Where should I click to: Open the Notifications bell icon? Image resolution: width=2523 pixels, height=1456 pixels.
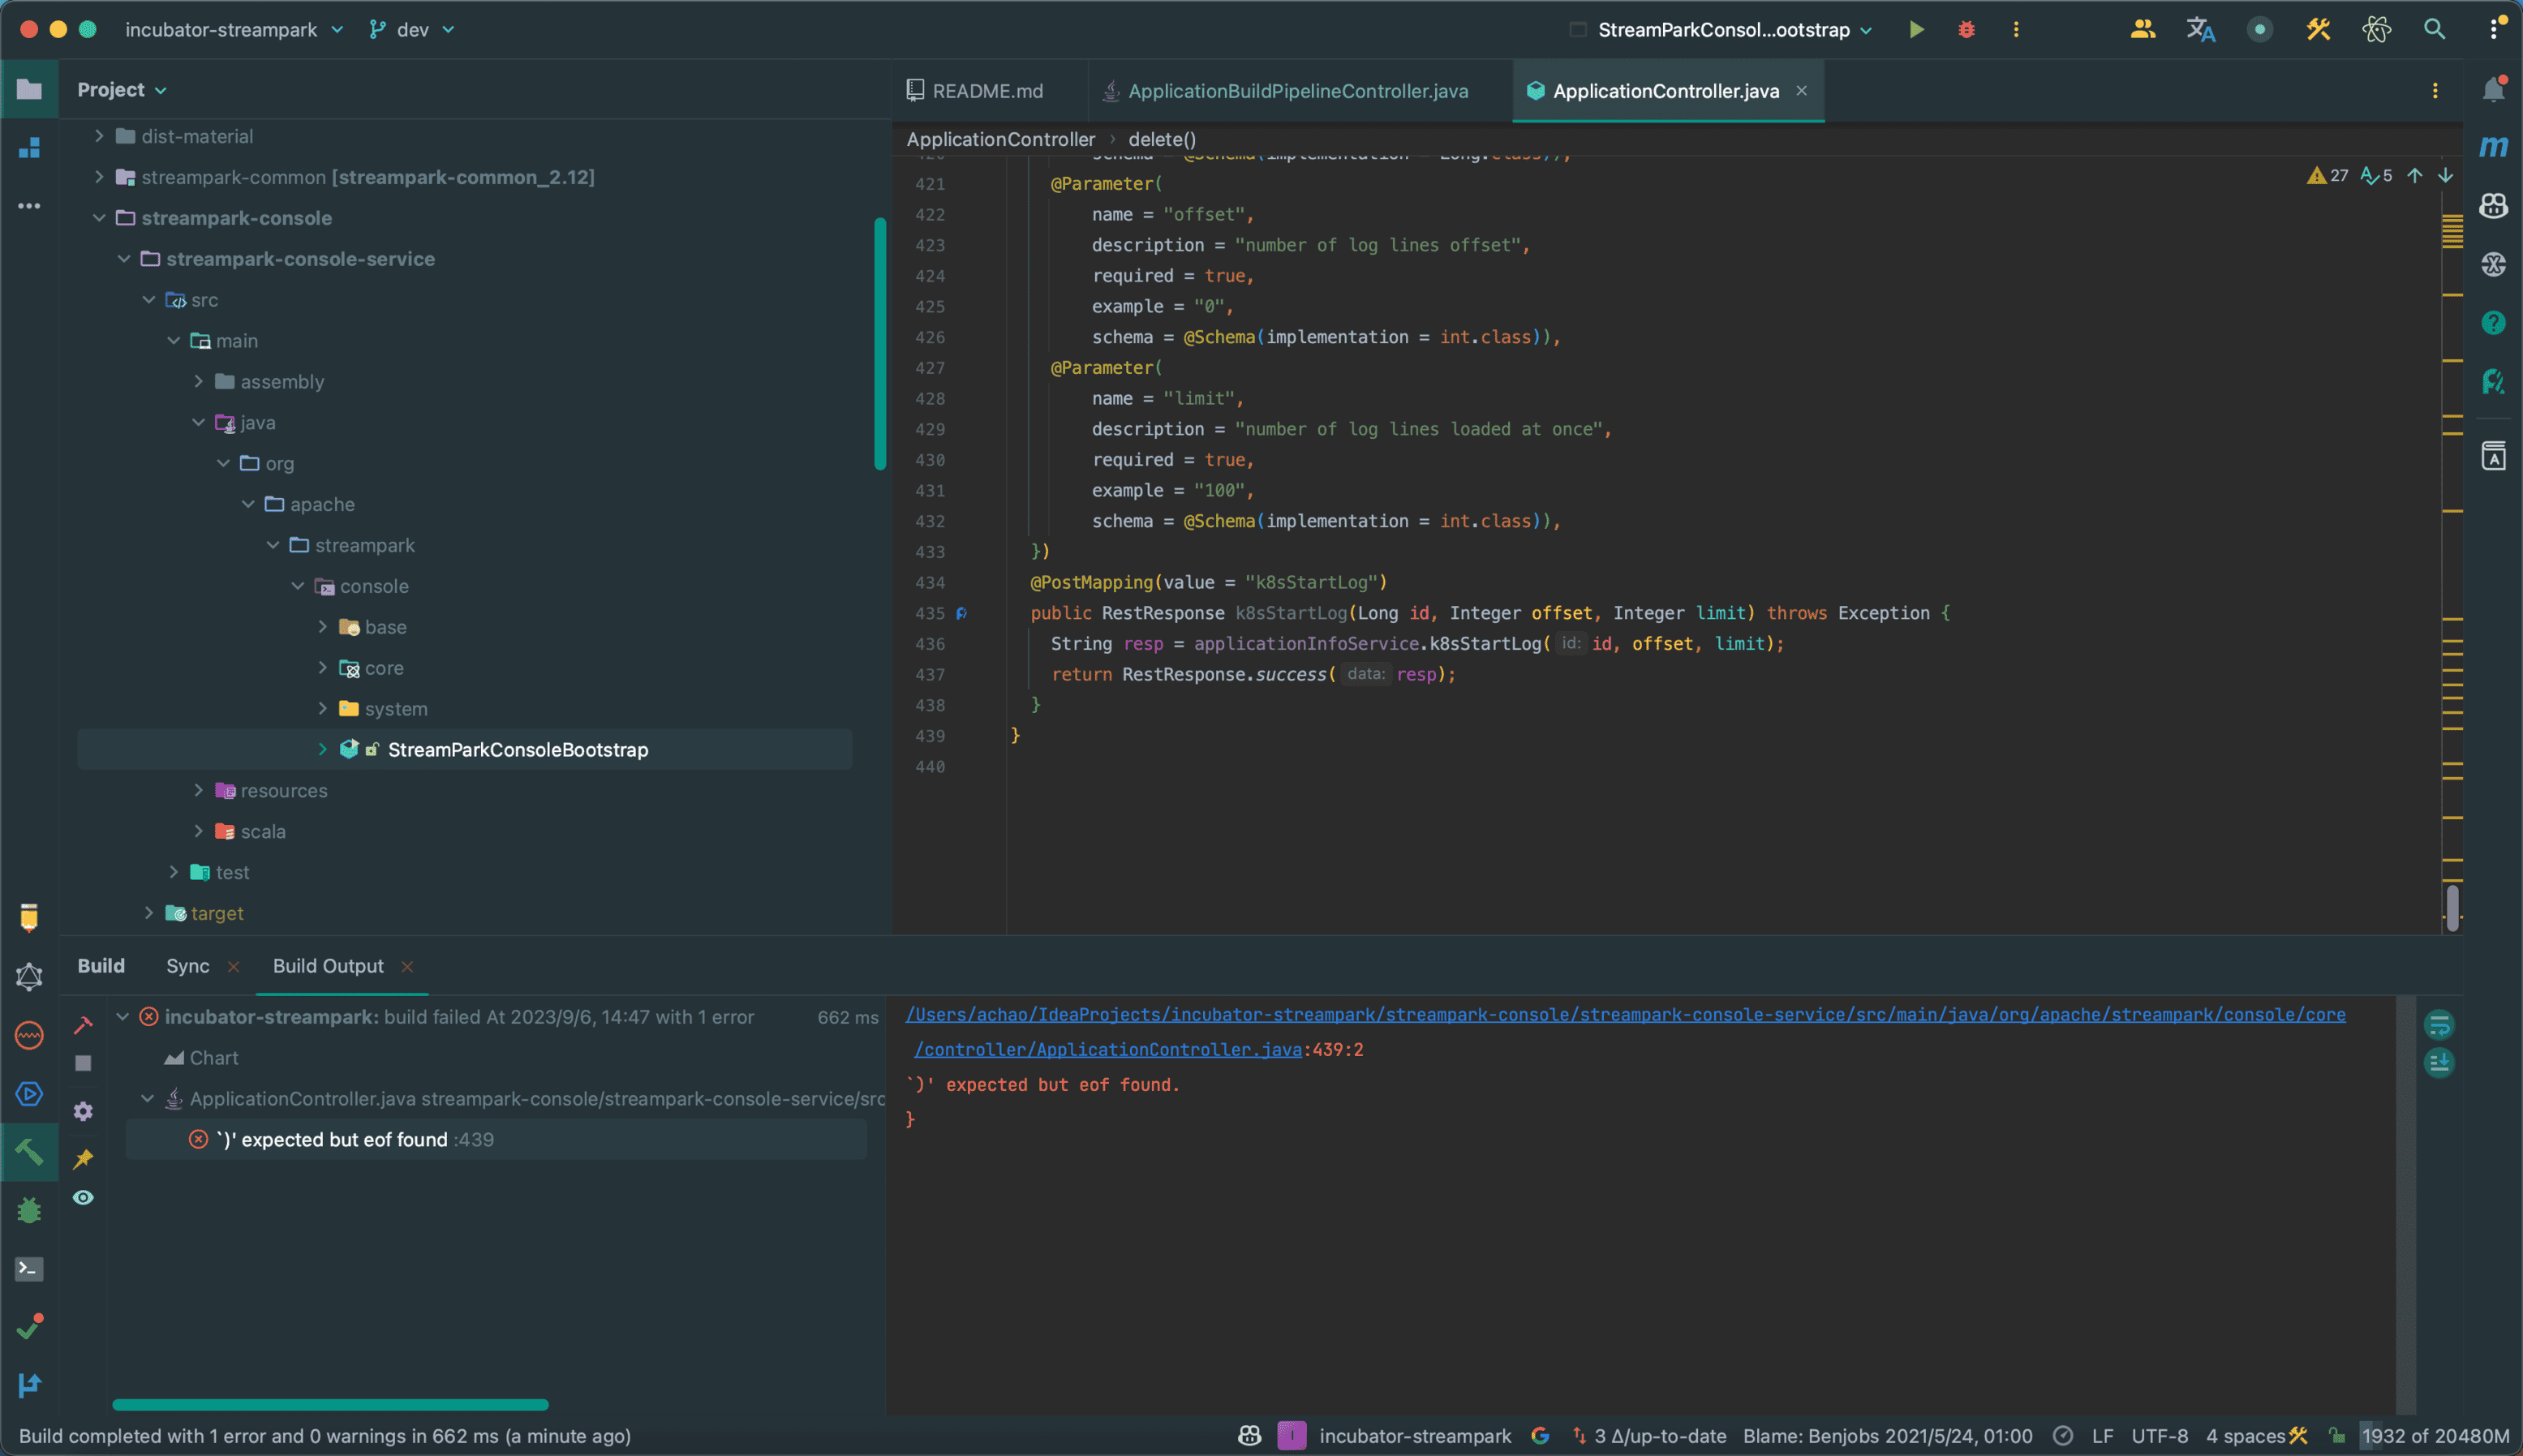(2493, 90)
